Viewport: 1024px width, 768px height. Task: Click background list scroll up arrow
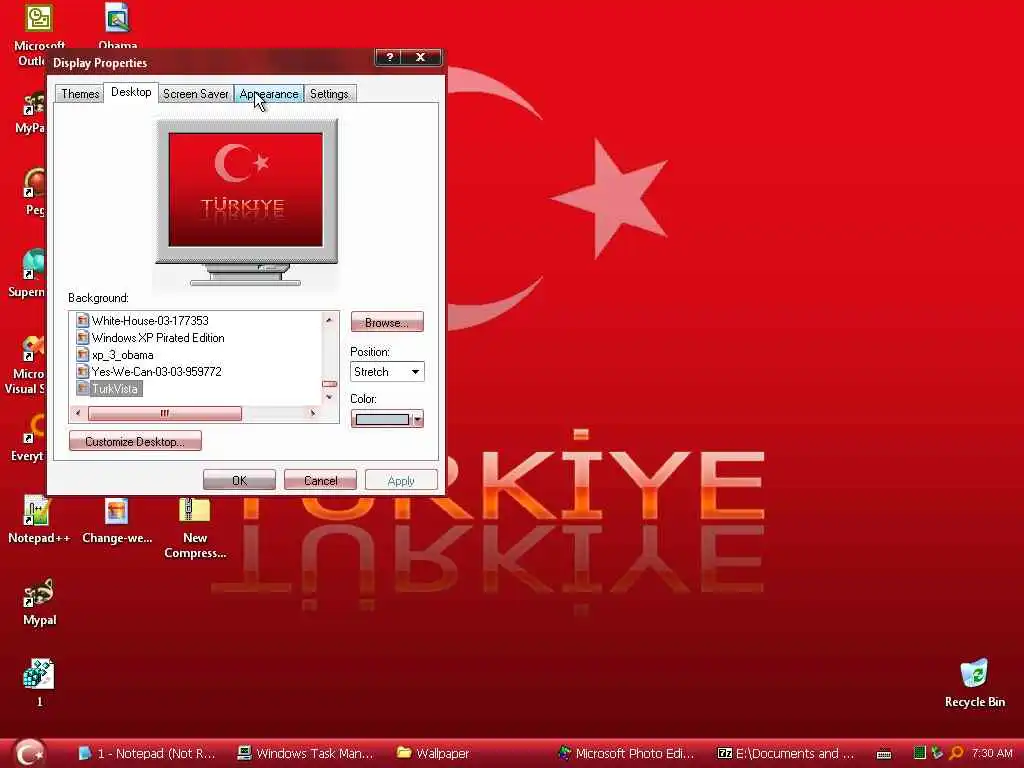329,319
